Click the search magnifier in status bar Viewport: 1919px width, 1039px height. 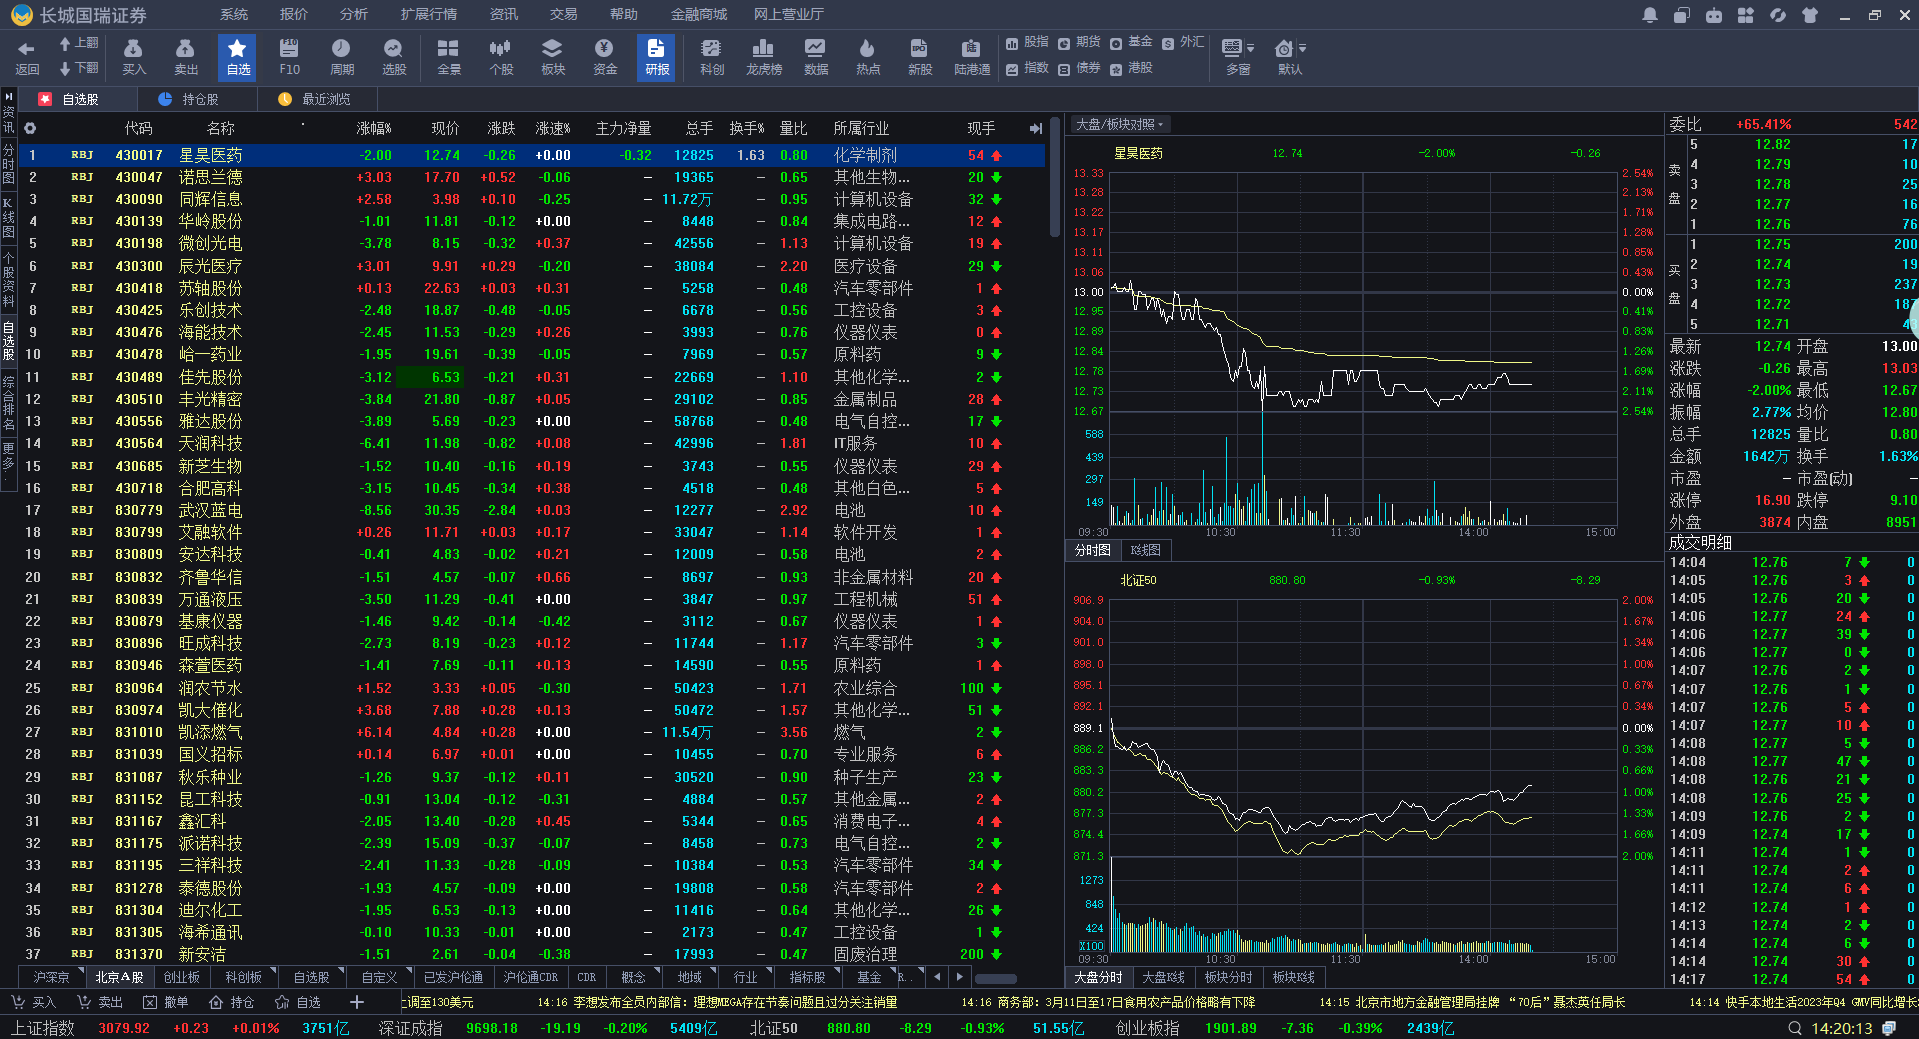[x=1795, y=1028]
